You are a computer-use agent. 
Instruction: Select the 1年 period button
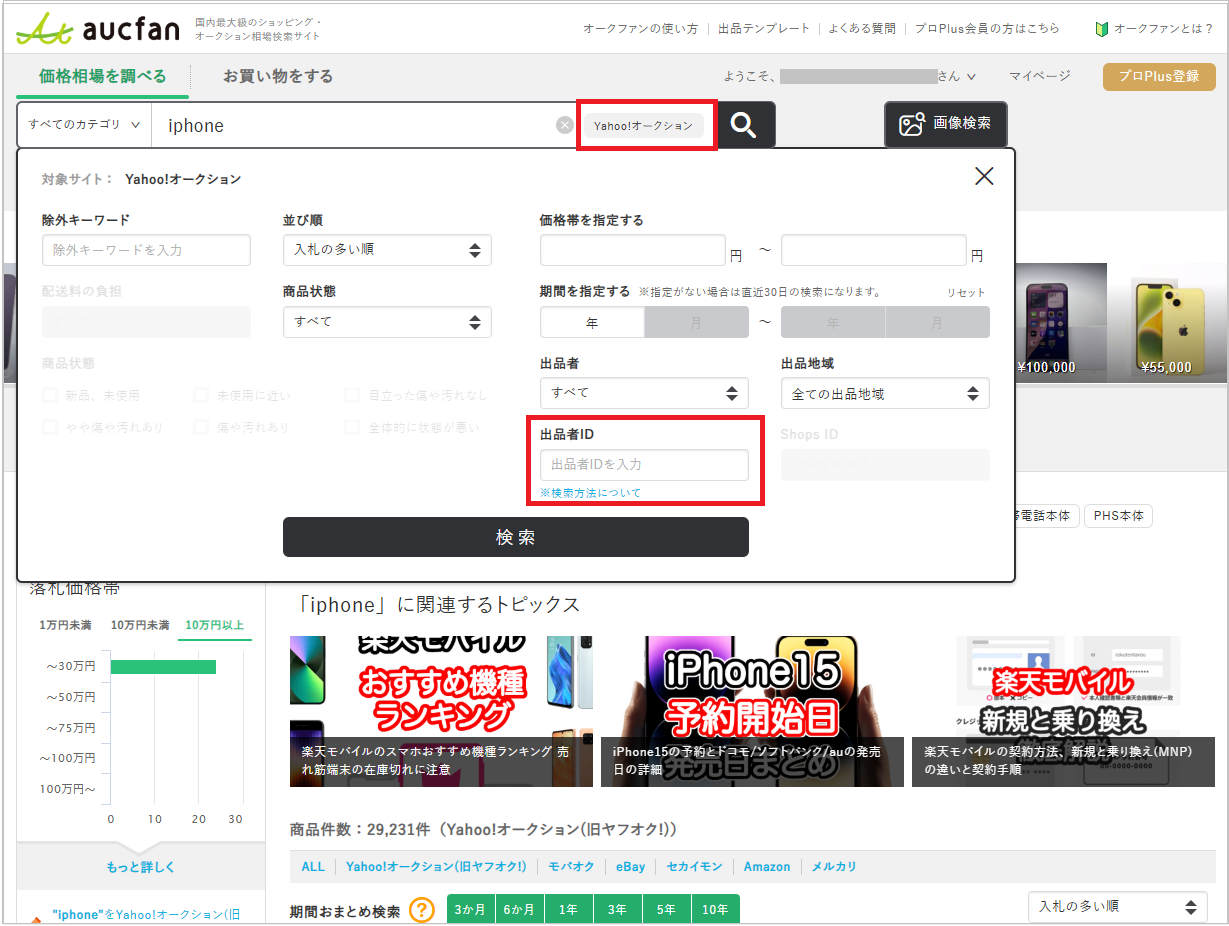tap(568, 910)
